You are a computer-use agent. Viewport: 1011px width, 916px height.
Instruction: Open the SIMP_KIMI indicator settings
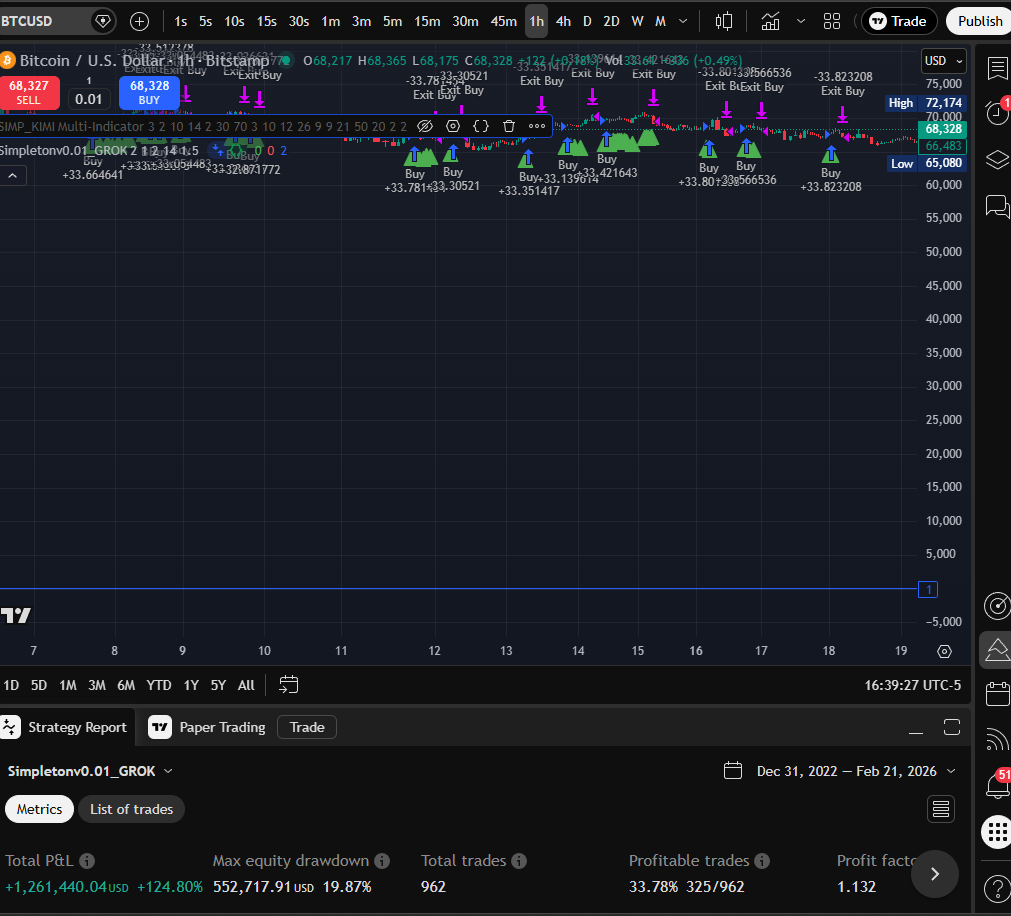(452, 126)
